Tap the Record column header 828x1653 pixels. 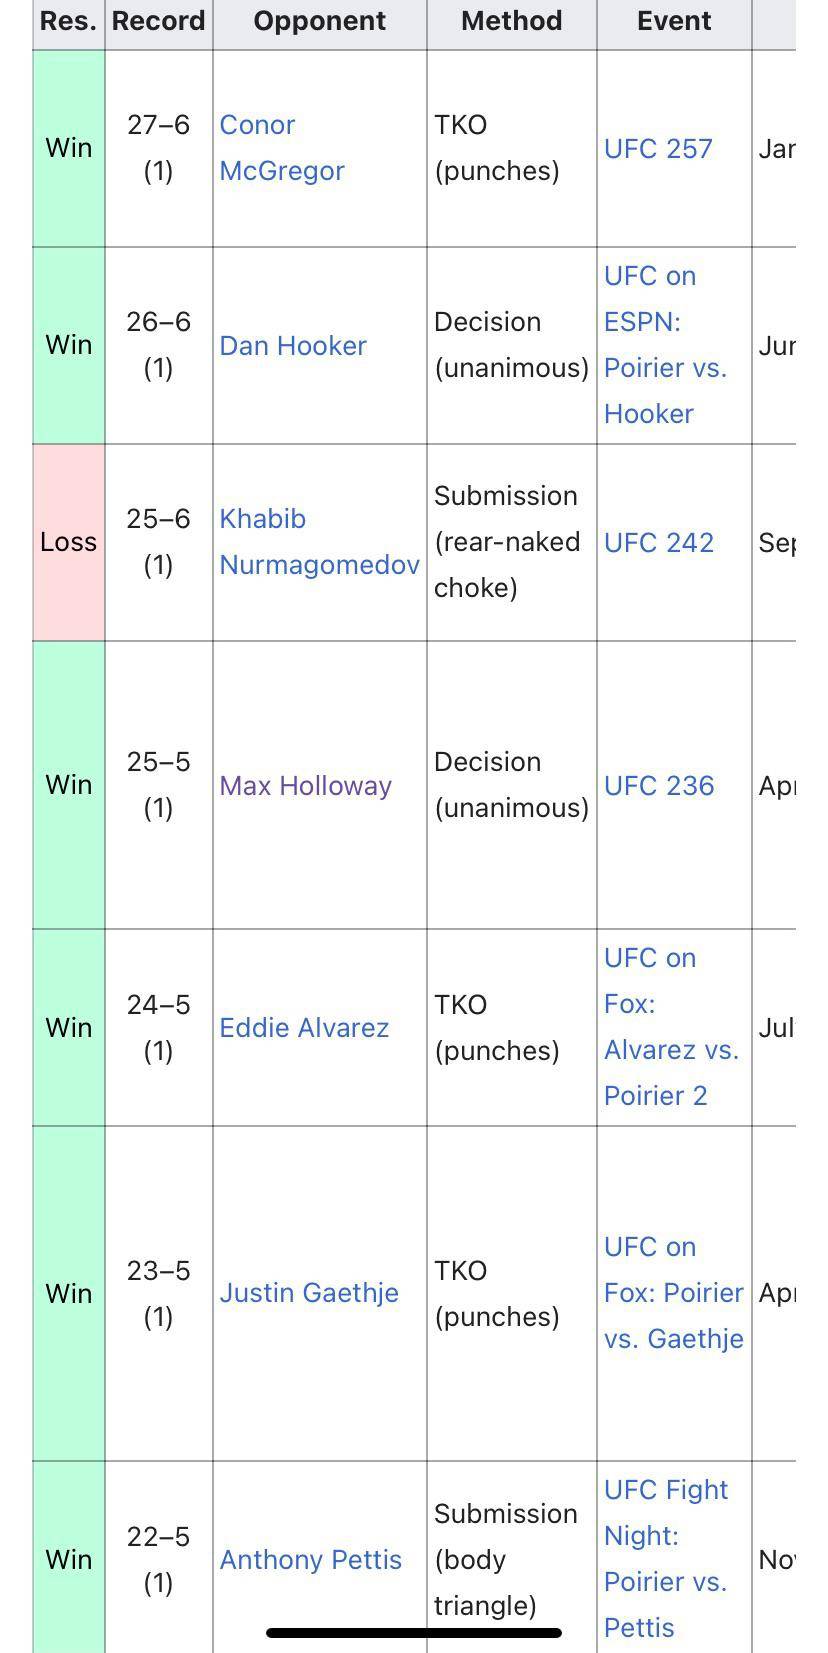point(158,21)
